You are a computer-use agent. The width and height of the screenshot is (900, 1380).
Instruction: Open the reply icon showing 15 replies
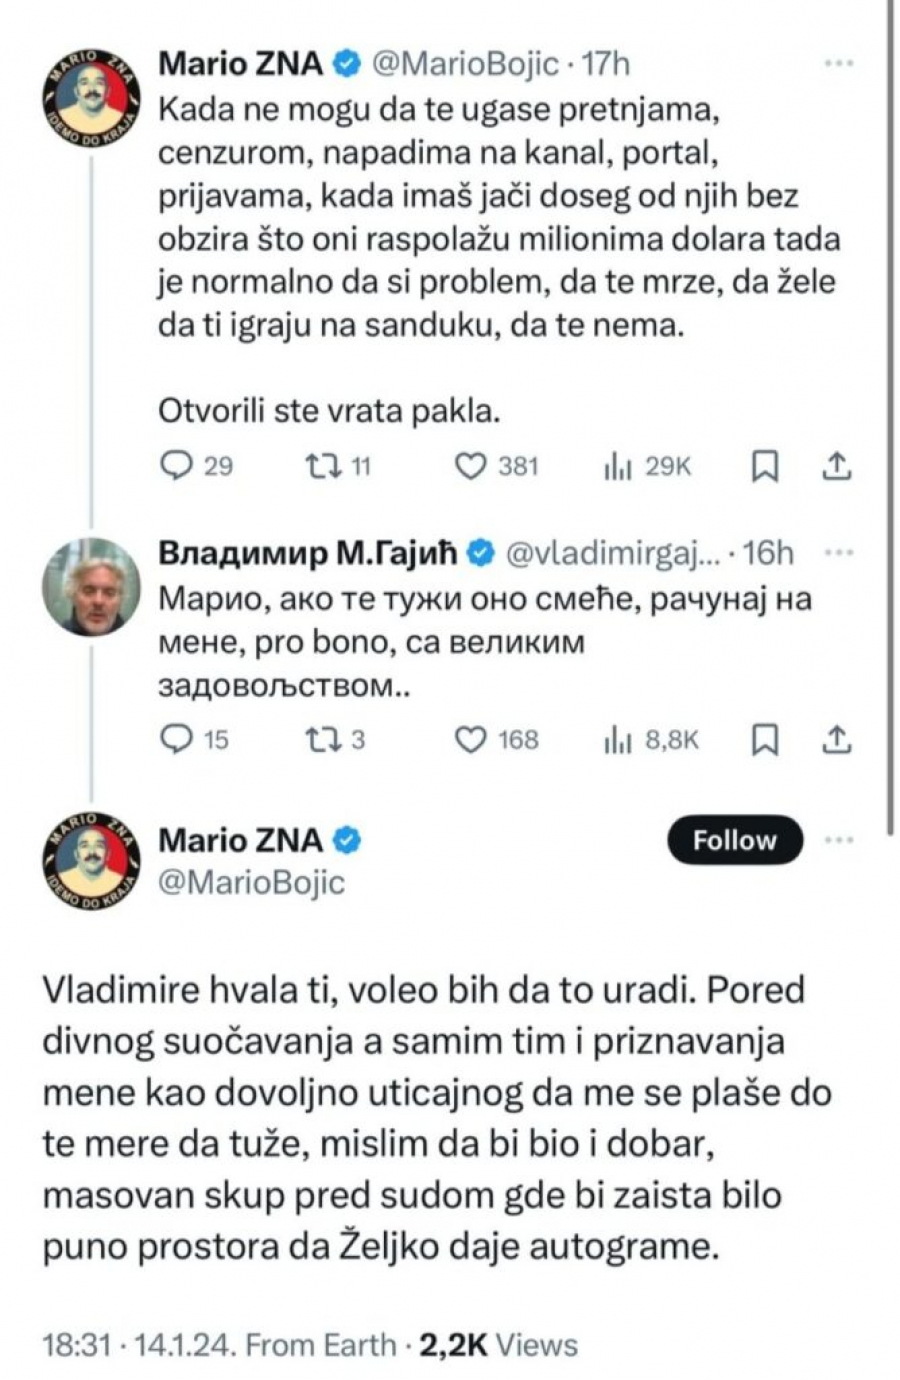tap(178, 740)
